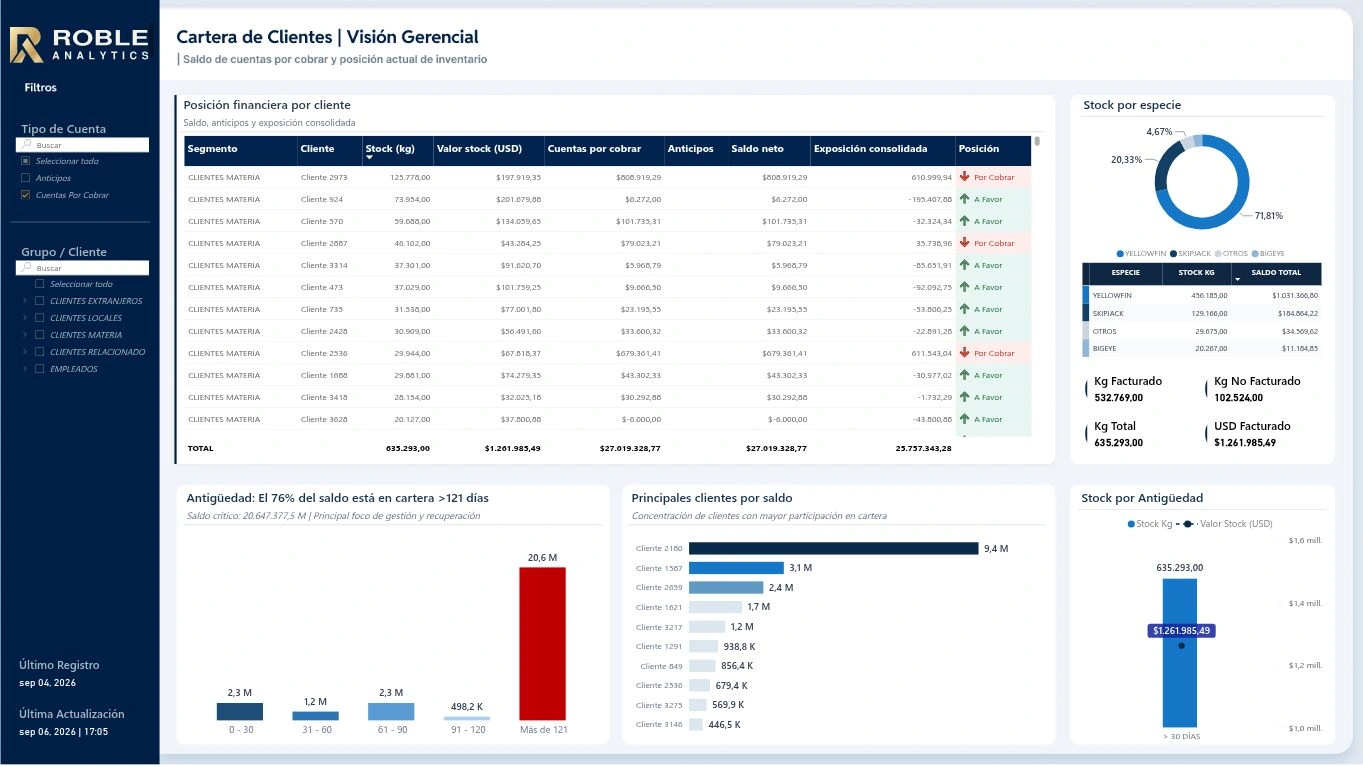Uncheck the Cuentas Por Cobrar checkbox
The height and width of the screenshot is (767, 1363).
pyautogui.click(x=26, y=195)
